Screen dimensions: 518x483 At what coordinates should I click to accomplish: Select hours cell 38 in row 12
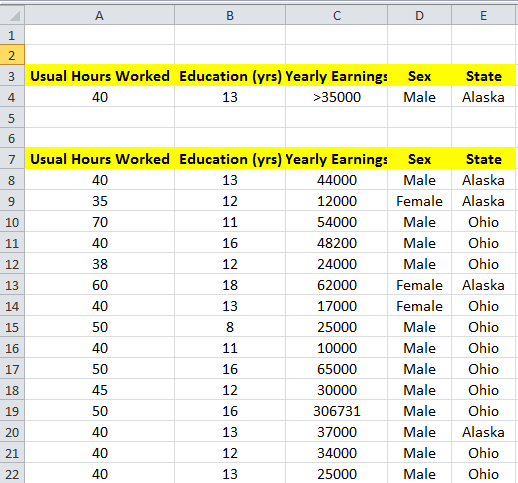99,264
